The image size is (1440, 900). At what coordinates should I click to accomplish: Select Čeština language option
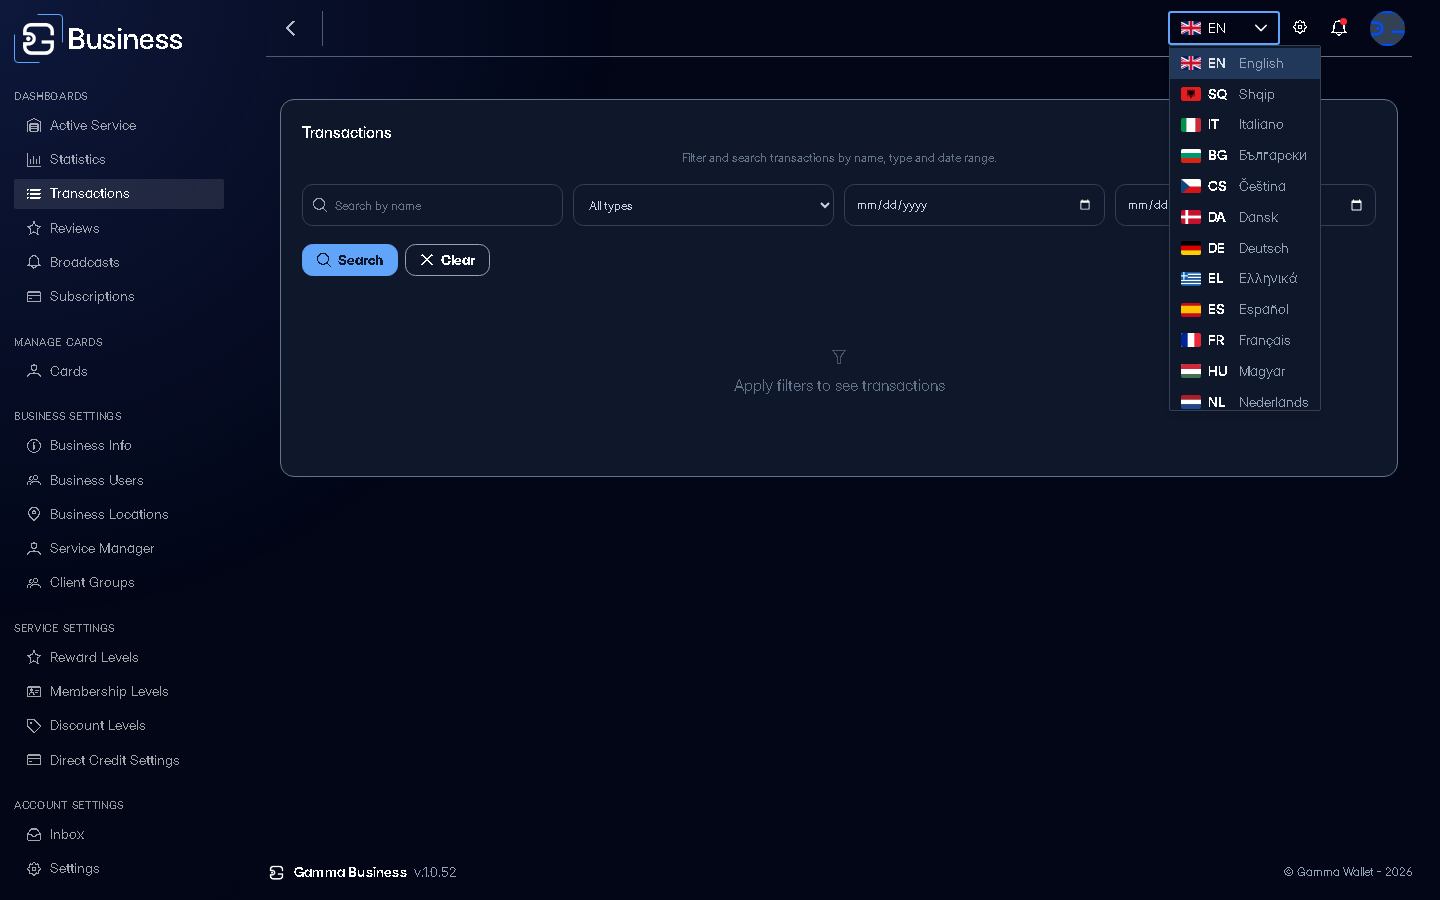click(x=1245, y=186)
